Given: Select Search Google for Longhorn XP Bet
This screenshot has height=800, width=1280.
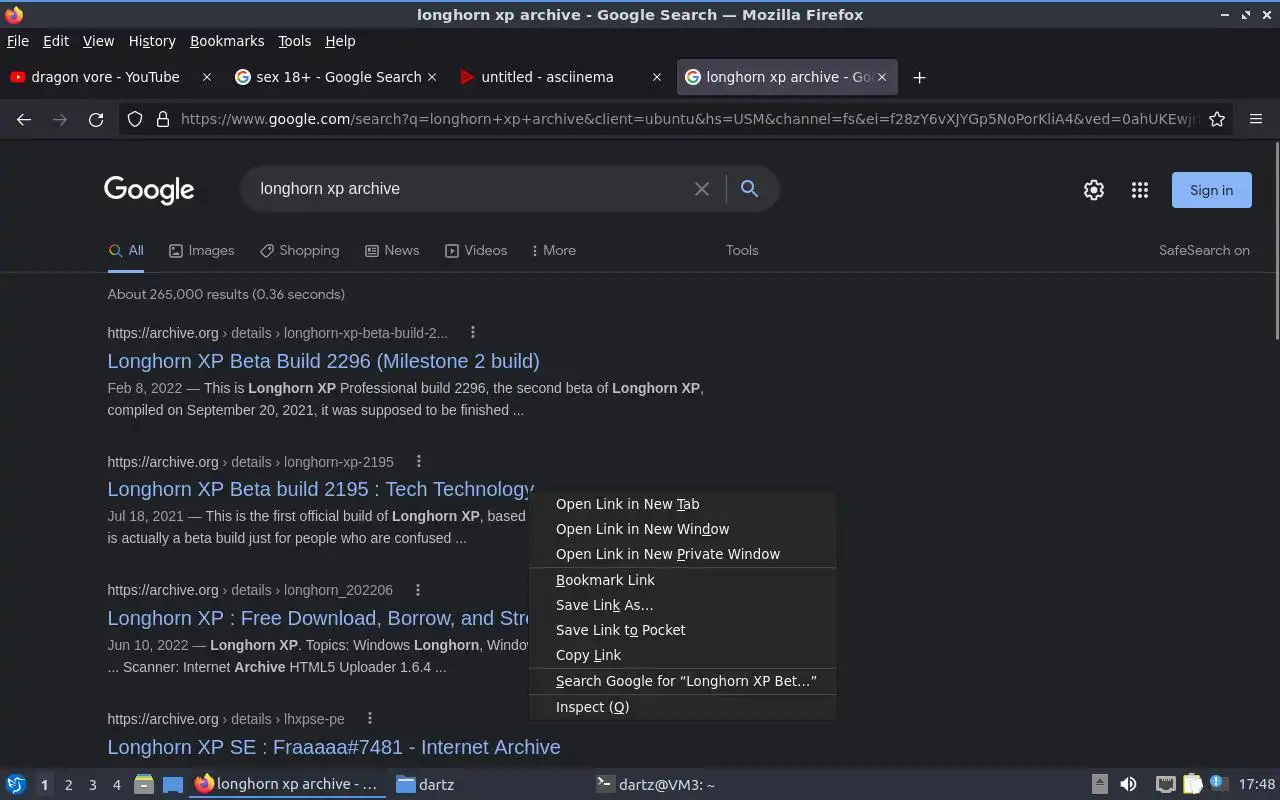Looking at the screenshot, I should pyautogui.click(x=682, y=681).
